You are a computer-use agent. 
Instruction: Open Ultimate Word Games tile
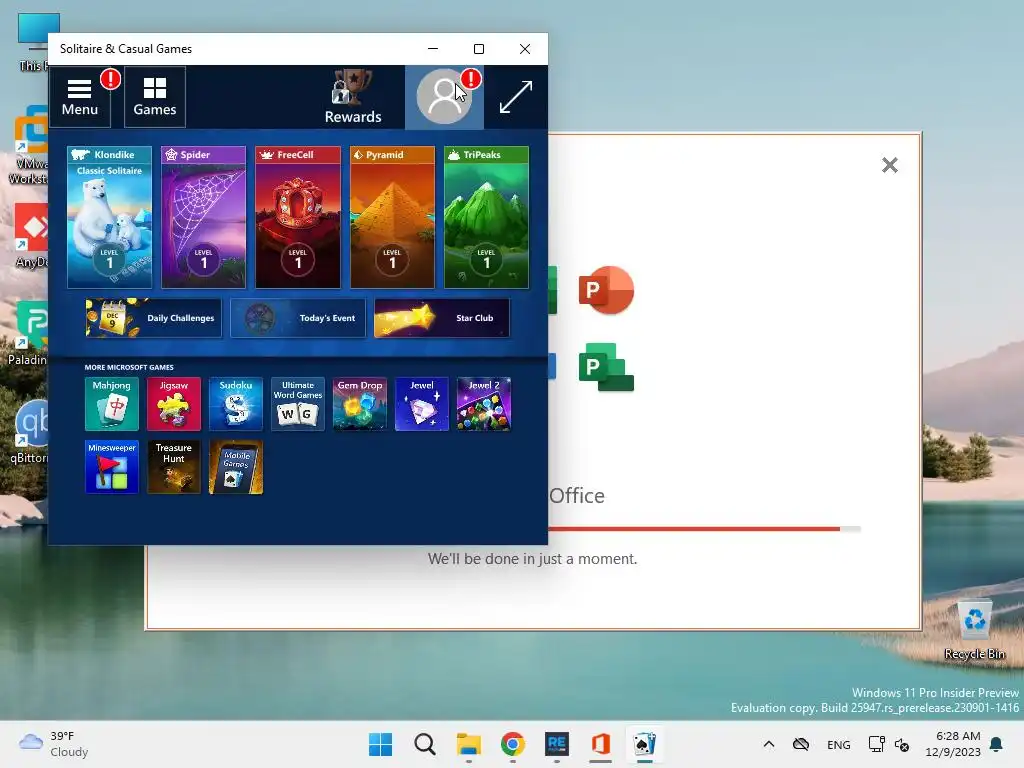[x=298, y=404]
